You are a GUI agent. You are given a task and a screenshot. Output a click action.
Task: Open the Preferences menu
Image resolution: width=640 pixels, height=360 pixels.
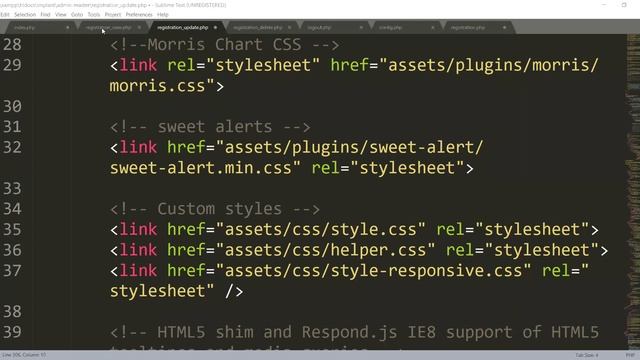[x=139, y=15]
